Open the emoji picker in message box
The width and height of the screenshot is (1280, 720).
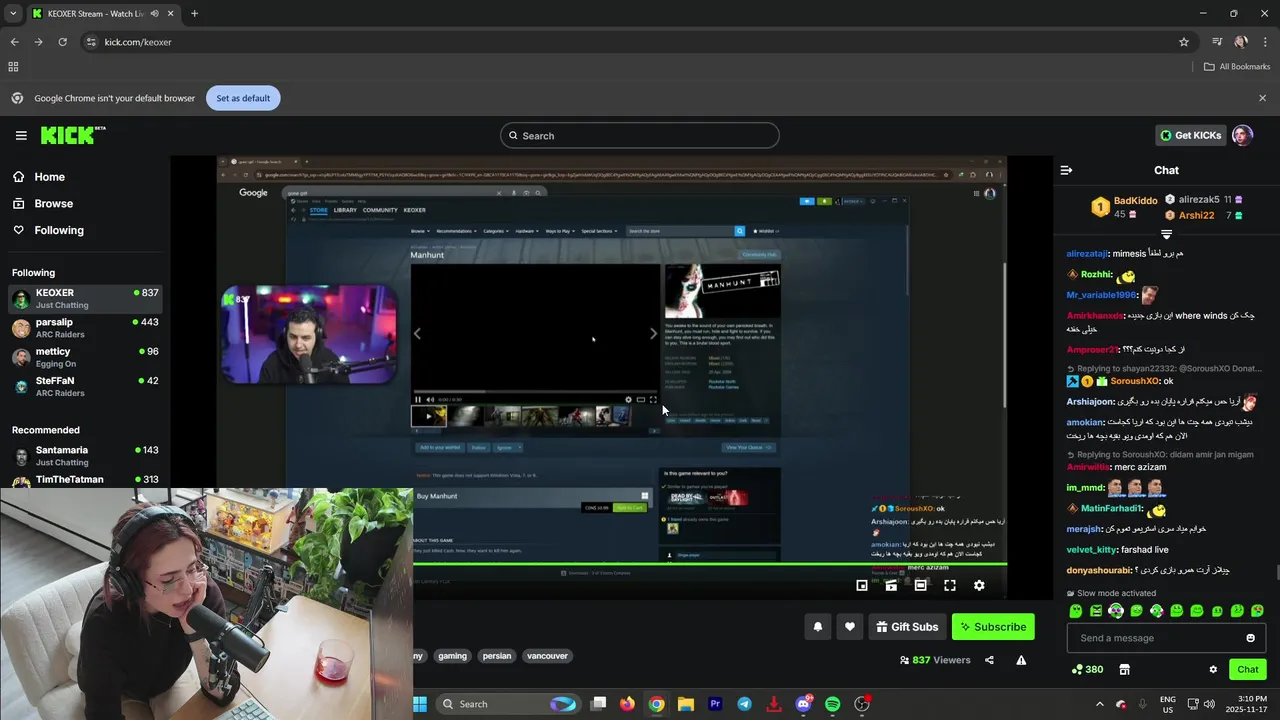click(x=1250, y=638)
